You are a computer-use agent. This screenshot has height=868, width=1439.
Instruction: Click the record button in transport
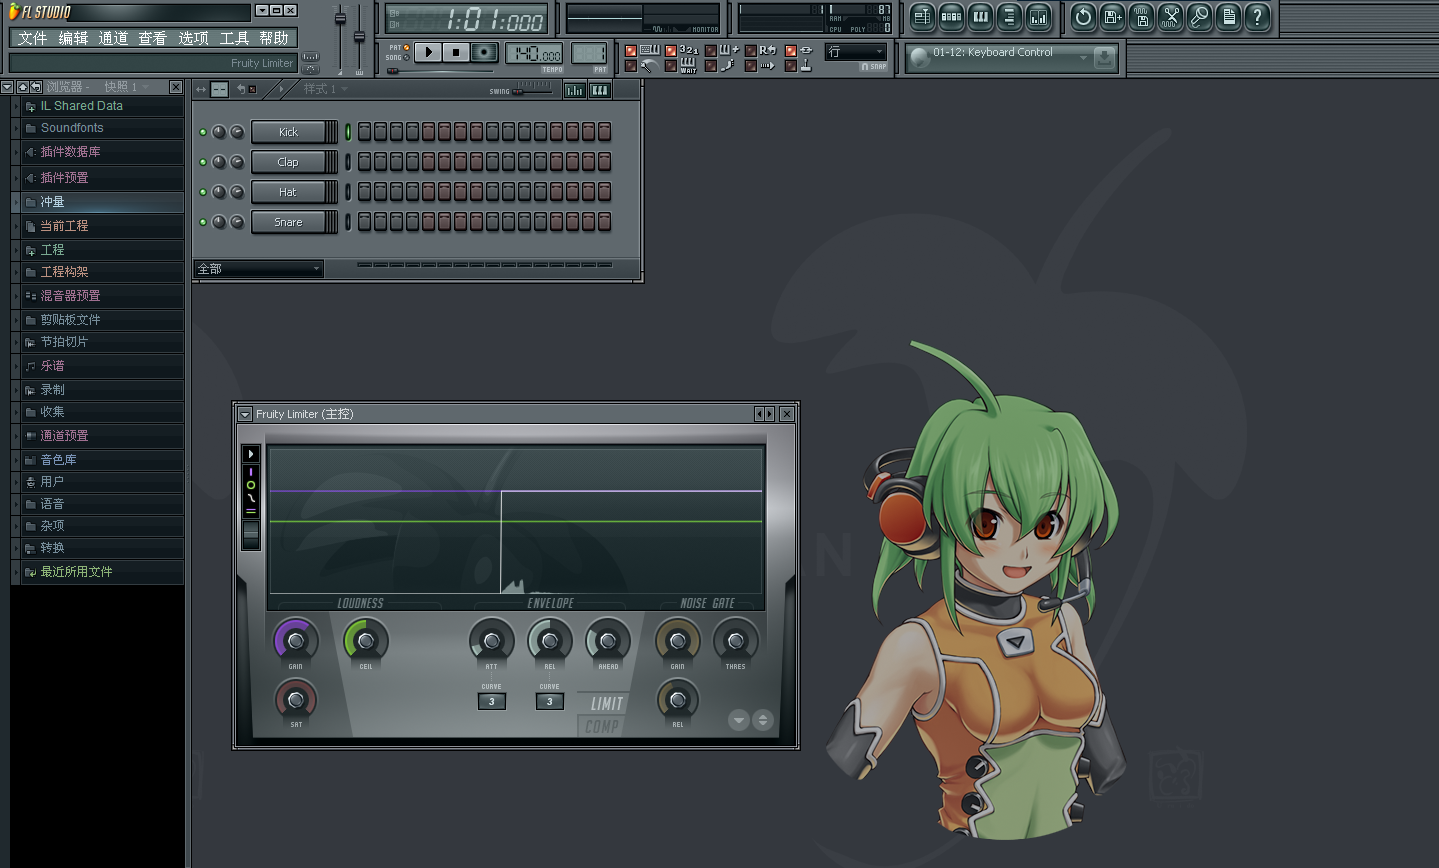tap(484, 52)
